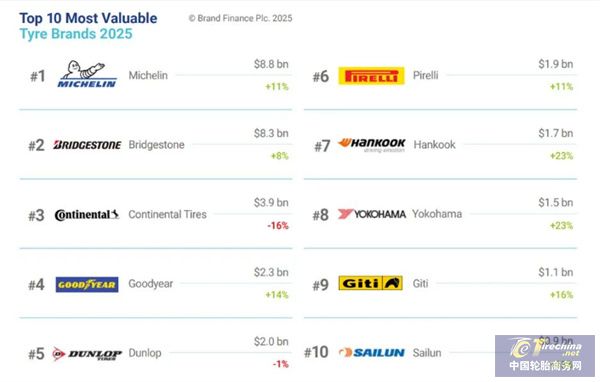Click the Michelin man logo
This screenshot has height=382, width=600.
coord(87,74)
